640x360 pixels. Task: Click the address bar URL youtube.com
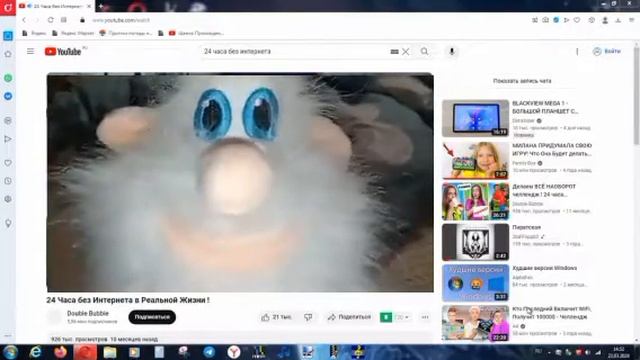121,20
